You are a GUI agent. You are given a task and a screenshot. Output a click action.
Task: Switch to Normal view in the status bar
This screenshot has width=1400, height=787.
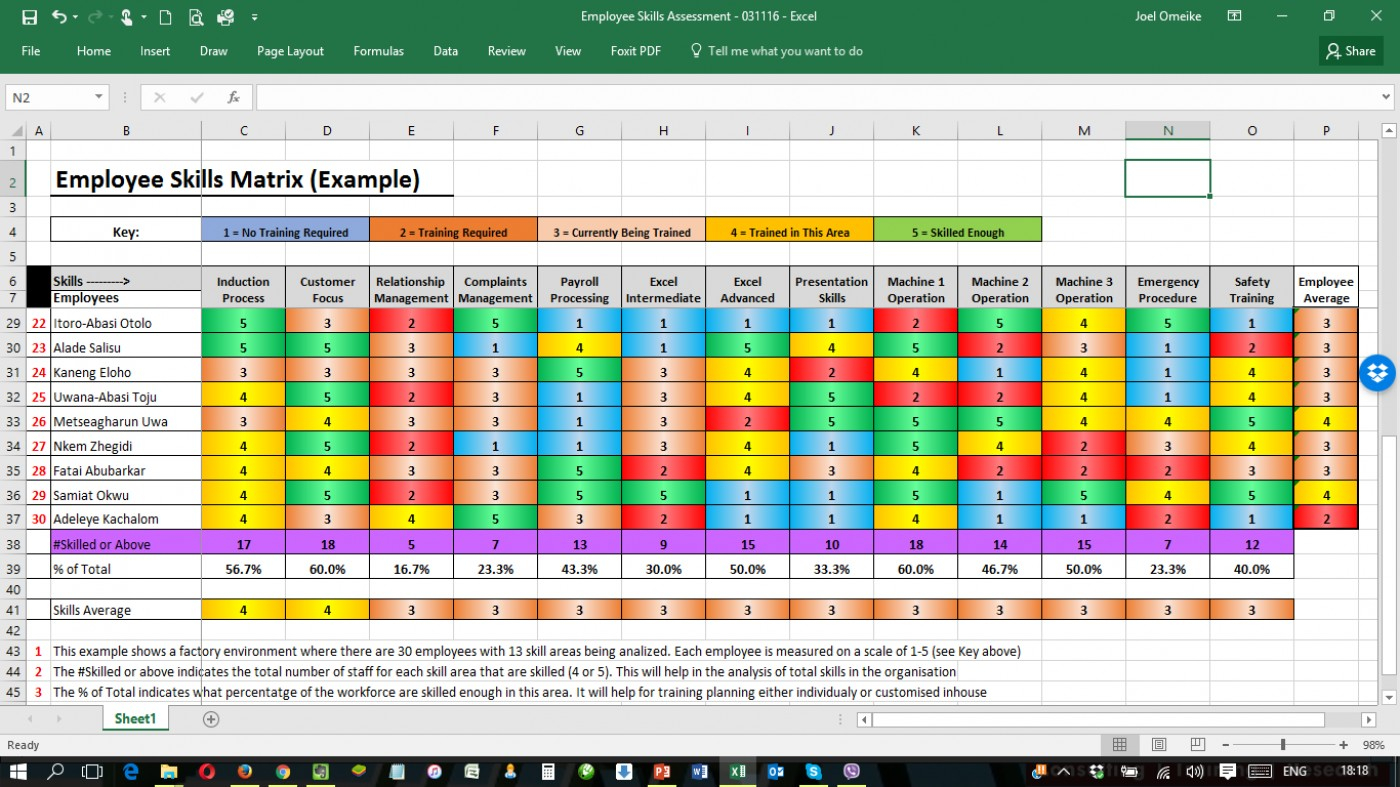tap(1119, 745)
